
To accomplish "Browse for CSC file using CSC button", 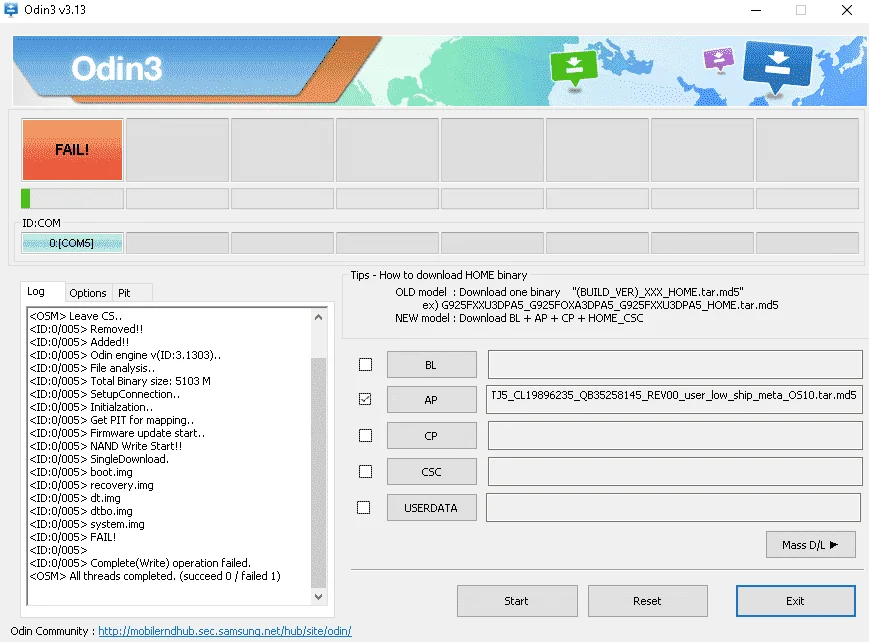I will (431, 472).
